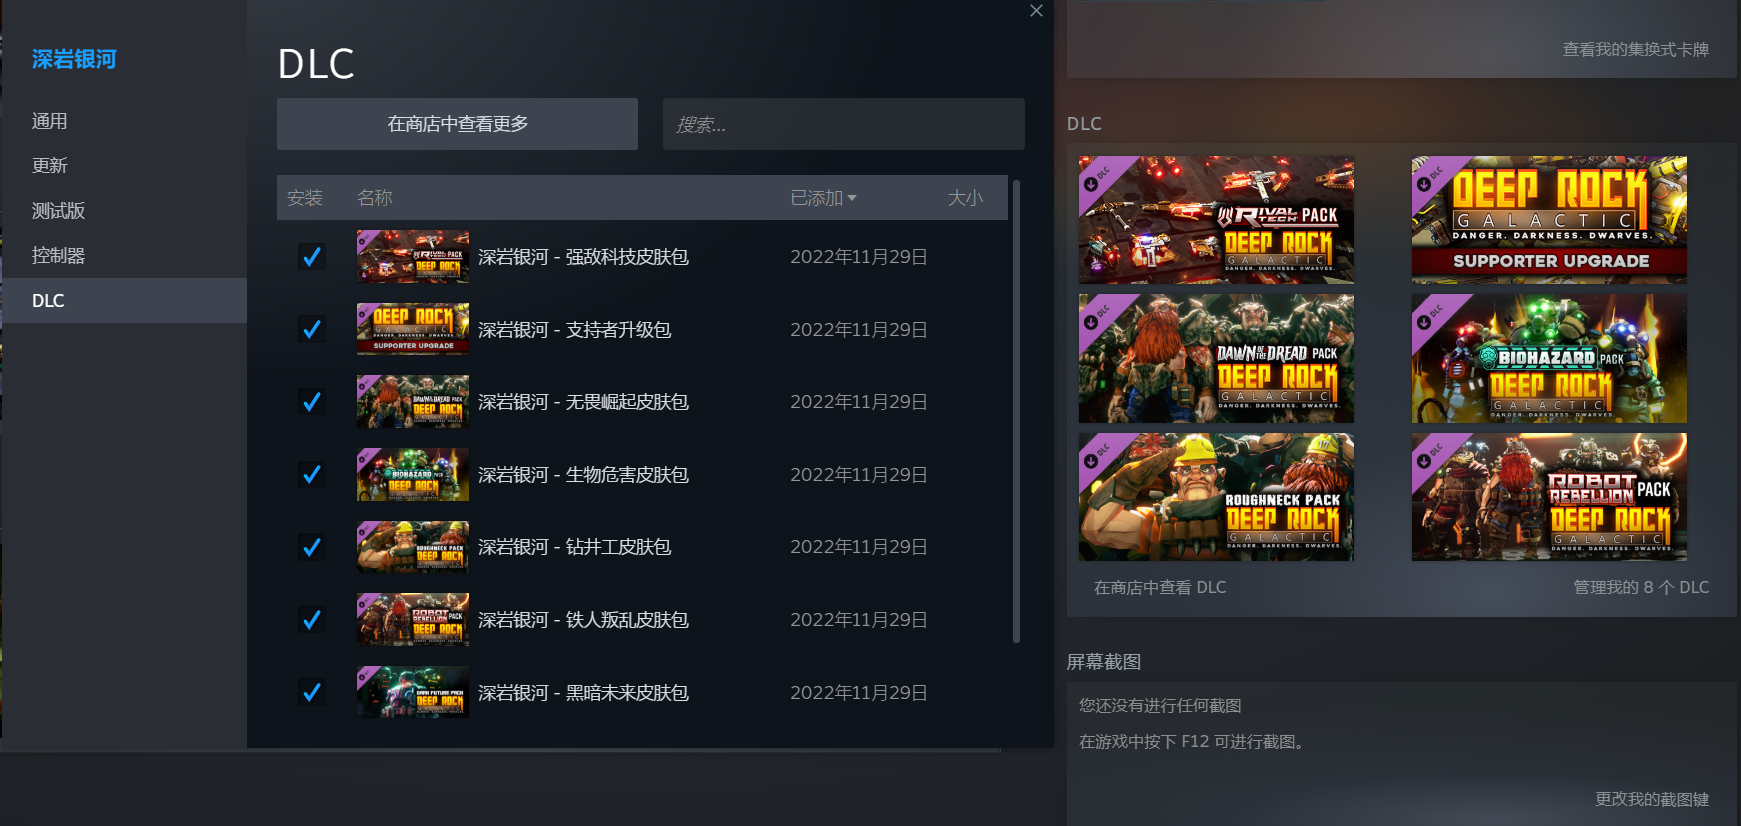Select the 深岩银河 - 黑暗未来皮肤包 name text
This screenshot has height=826, width=1741.
583,692
